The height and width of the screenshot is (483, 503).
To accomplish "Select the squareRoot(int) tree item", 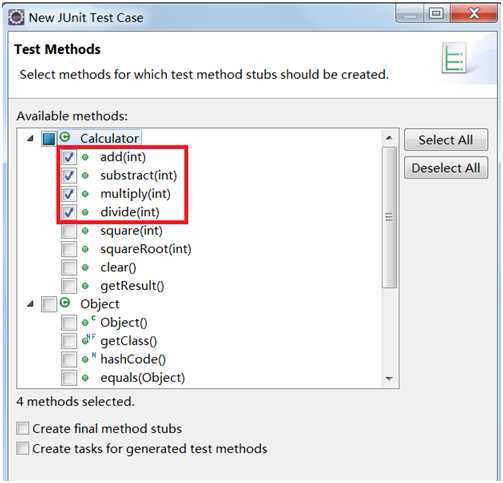I will click(146, 249).
